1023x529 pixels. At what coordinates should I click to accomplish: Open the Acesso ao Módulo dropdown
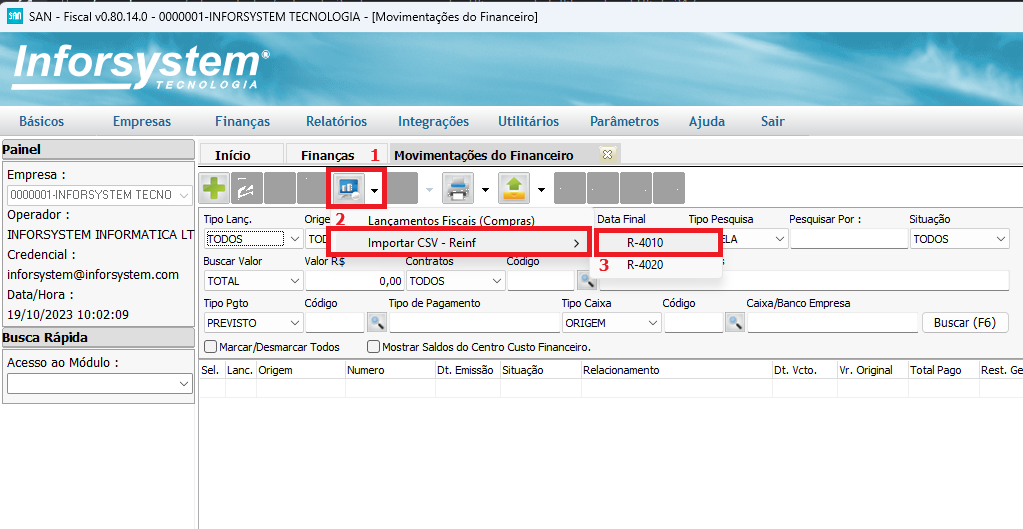point(100,385)
